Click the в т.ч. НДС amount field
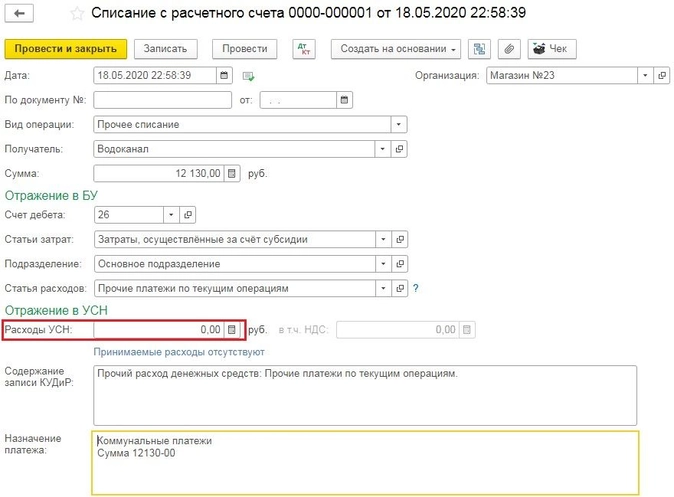Screen dimensions: 674x497 click(398, 330)
